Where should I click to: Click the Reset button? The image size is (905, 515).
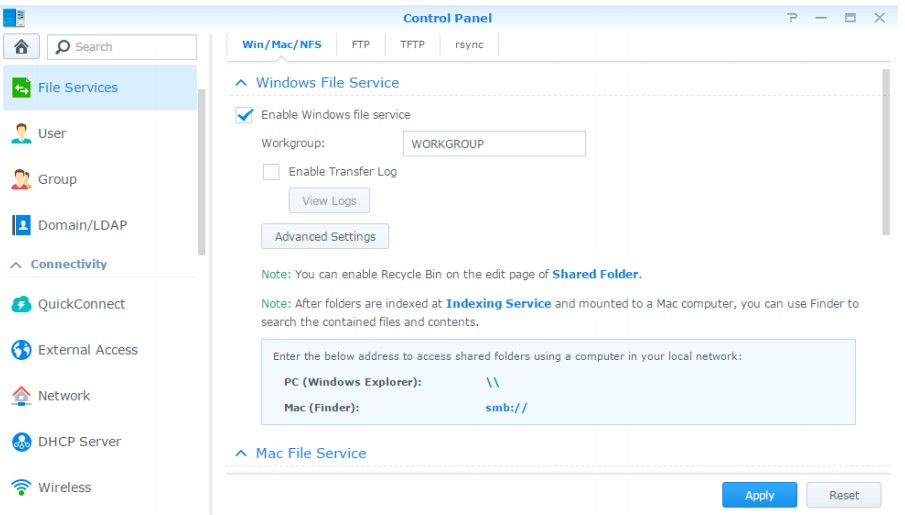pos(844,495)
